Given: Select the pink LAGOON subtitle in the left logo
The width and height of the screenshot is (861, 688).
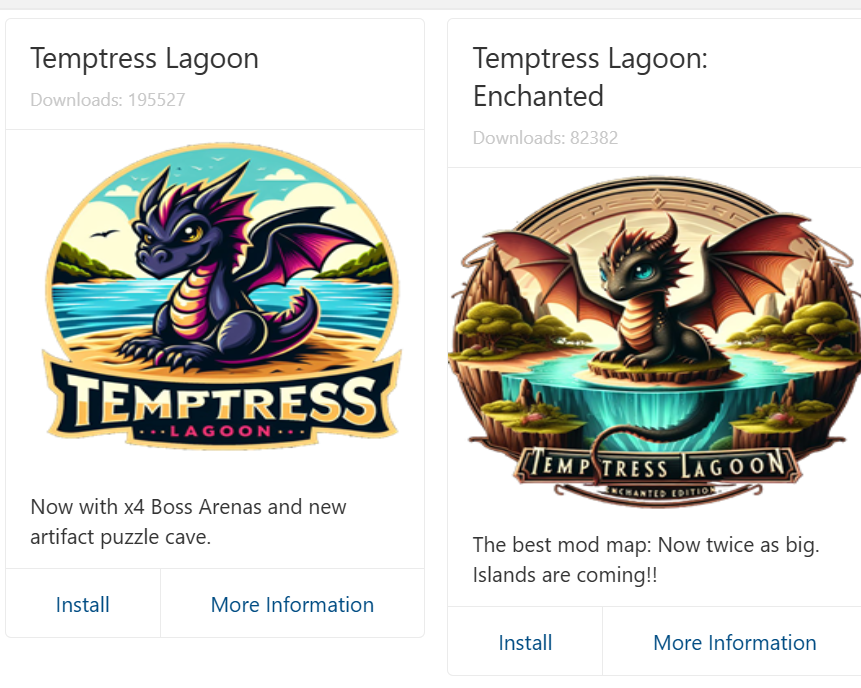Looking at the screenshot, I should [221, 432].
